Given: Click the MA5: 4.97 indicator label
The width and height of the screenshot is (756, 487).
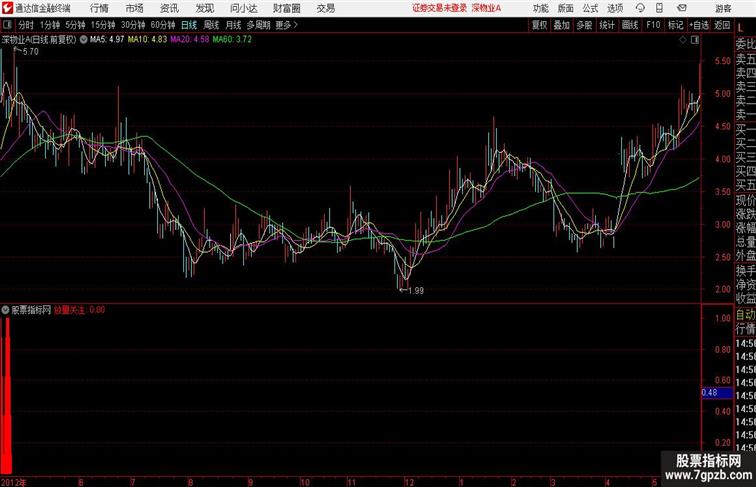Looking at the screenshot, I should click(x=107, y=40).
